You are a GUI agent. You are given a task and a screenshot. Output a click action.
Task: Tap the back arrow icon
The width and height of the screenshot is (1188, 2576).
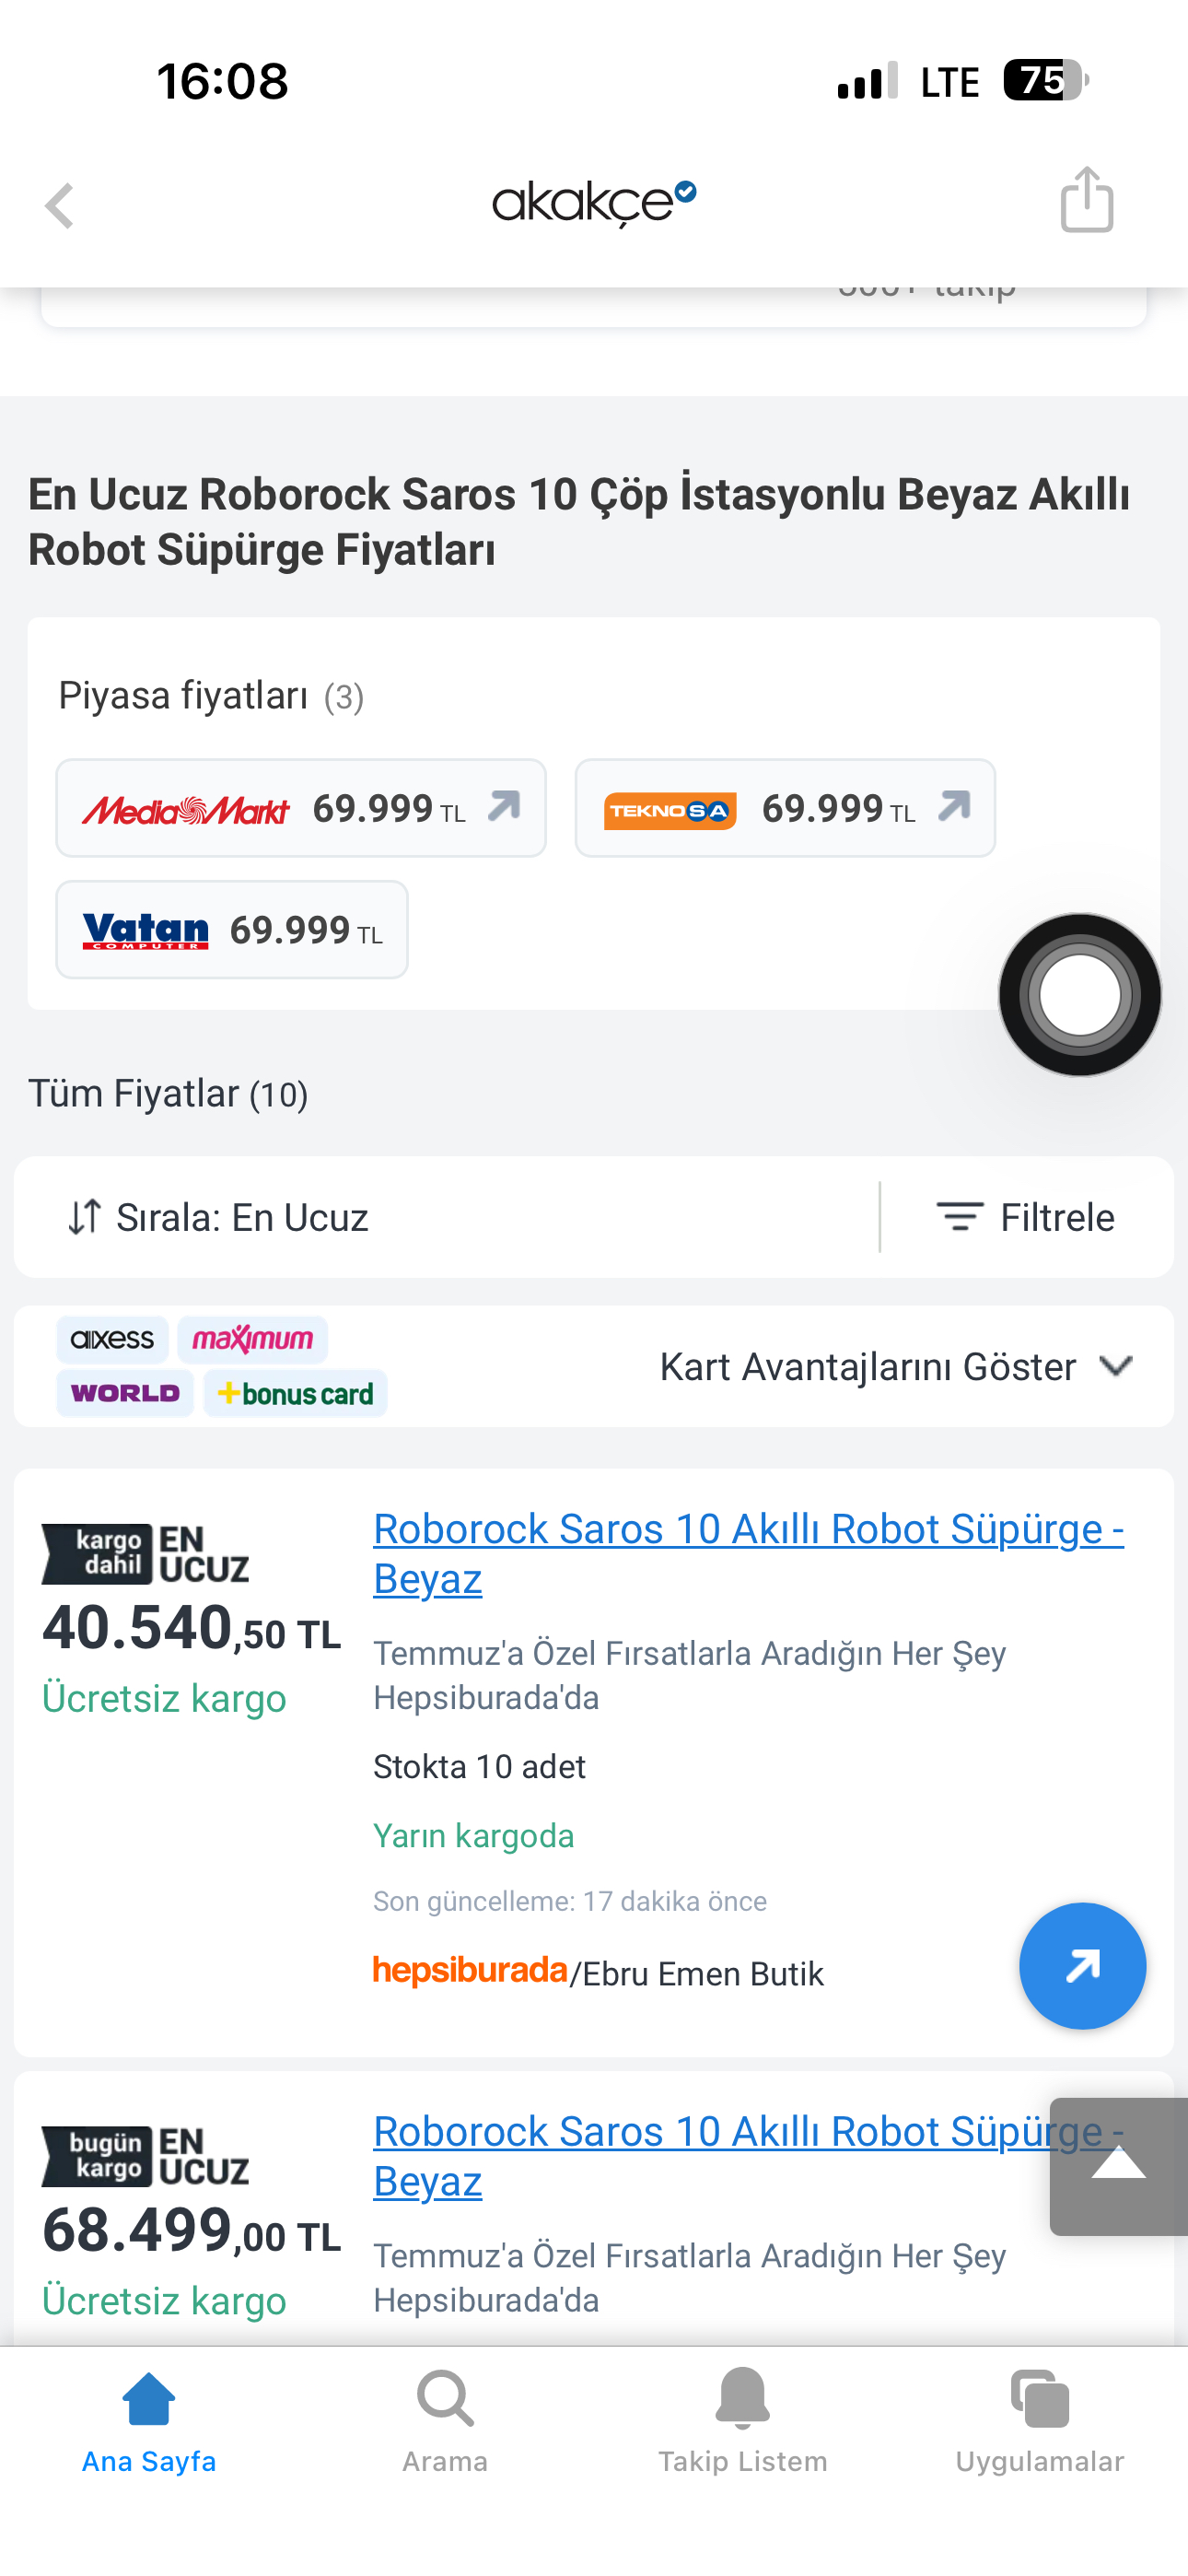[x=60, y=206]
